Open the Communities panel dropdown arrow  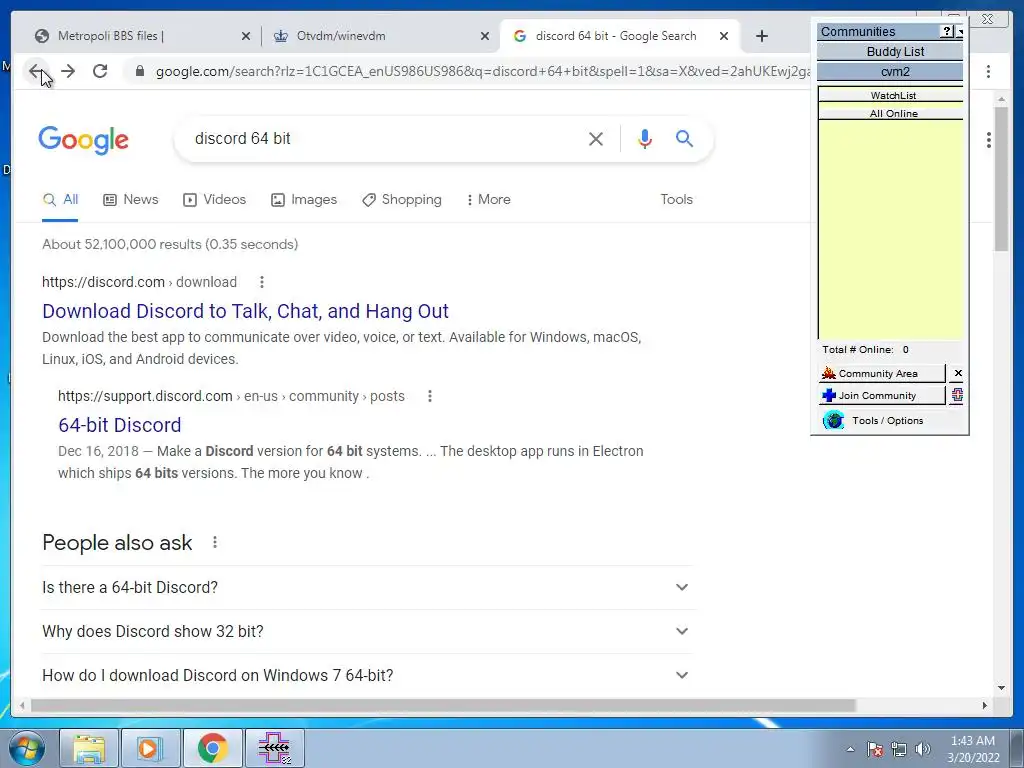point(960,31)
